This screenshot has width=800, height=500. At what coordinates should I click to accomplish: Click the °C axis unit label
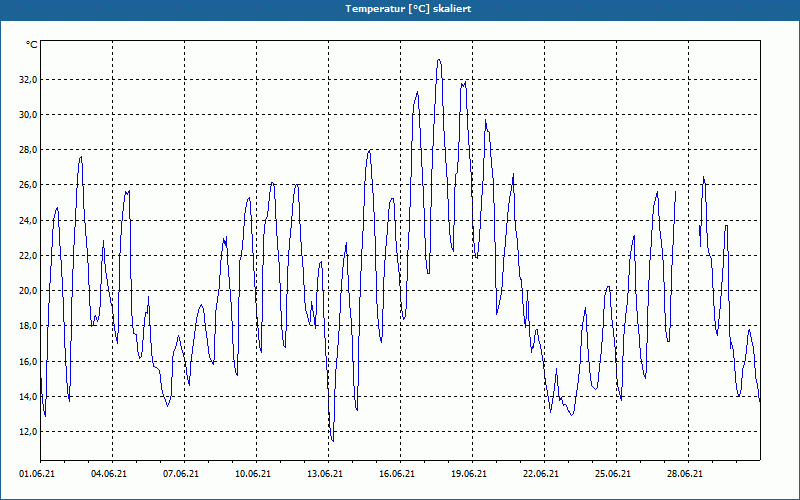click(x=32, y=45)
